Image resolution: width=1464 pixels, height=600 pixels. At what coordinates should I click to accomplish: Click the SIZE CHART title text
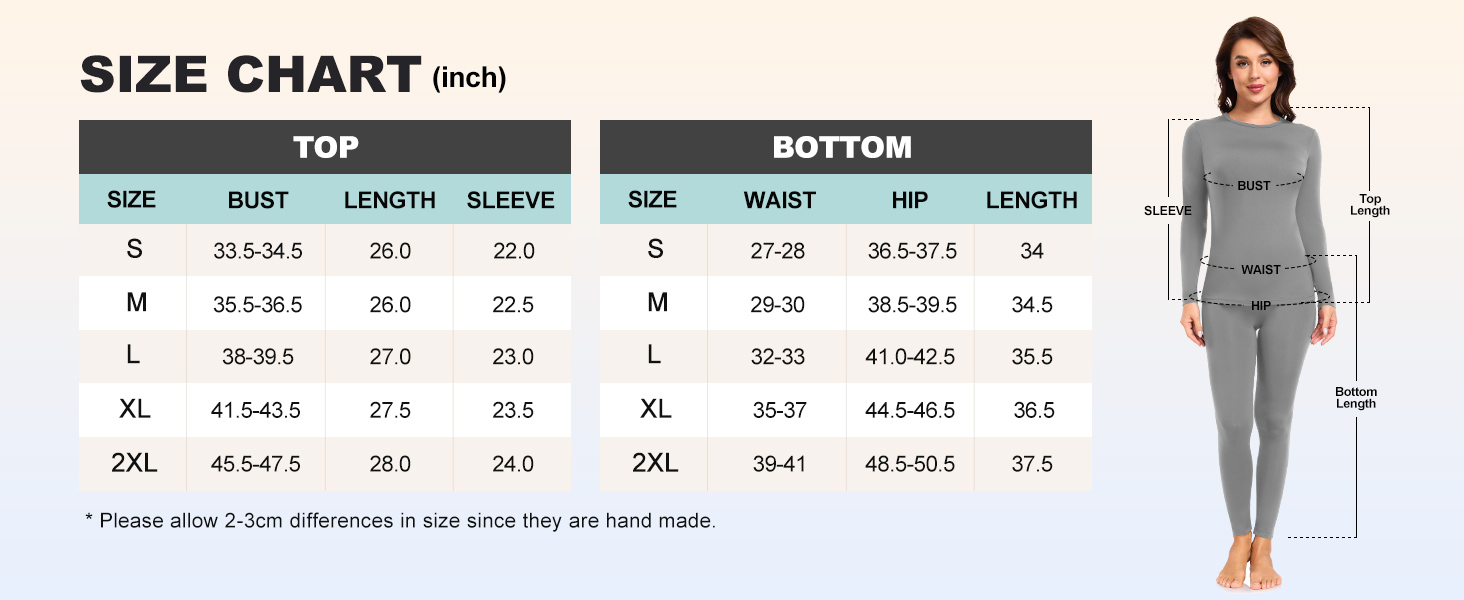250,75
